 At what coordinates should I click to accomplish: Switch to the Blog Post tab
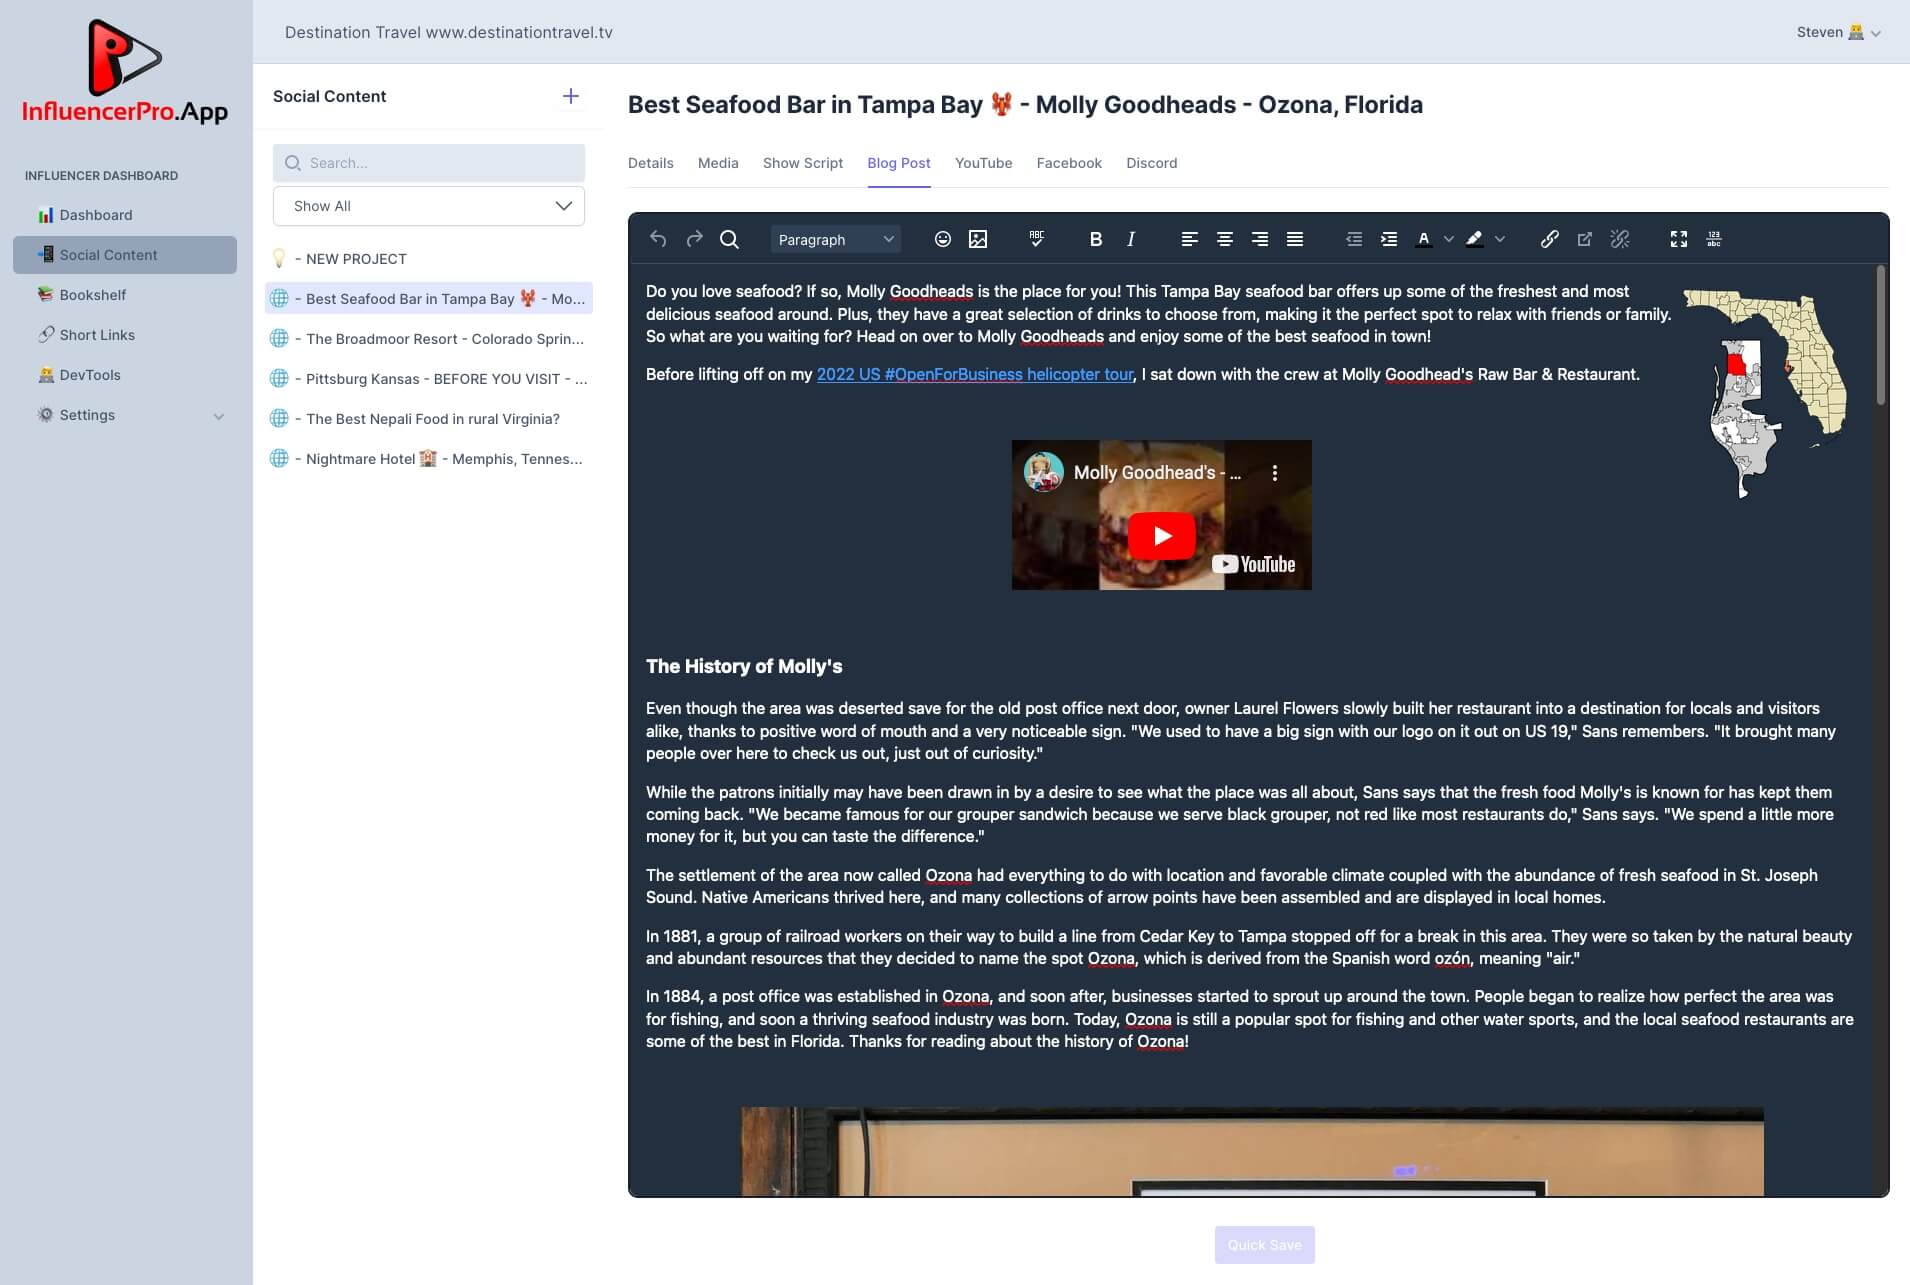pos(899,163)
